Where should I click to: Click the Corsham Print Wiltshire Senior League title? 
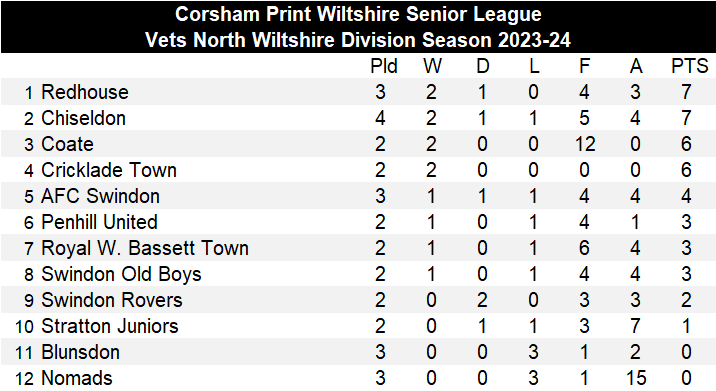point(358,14)
